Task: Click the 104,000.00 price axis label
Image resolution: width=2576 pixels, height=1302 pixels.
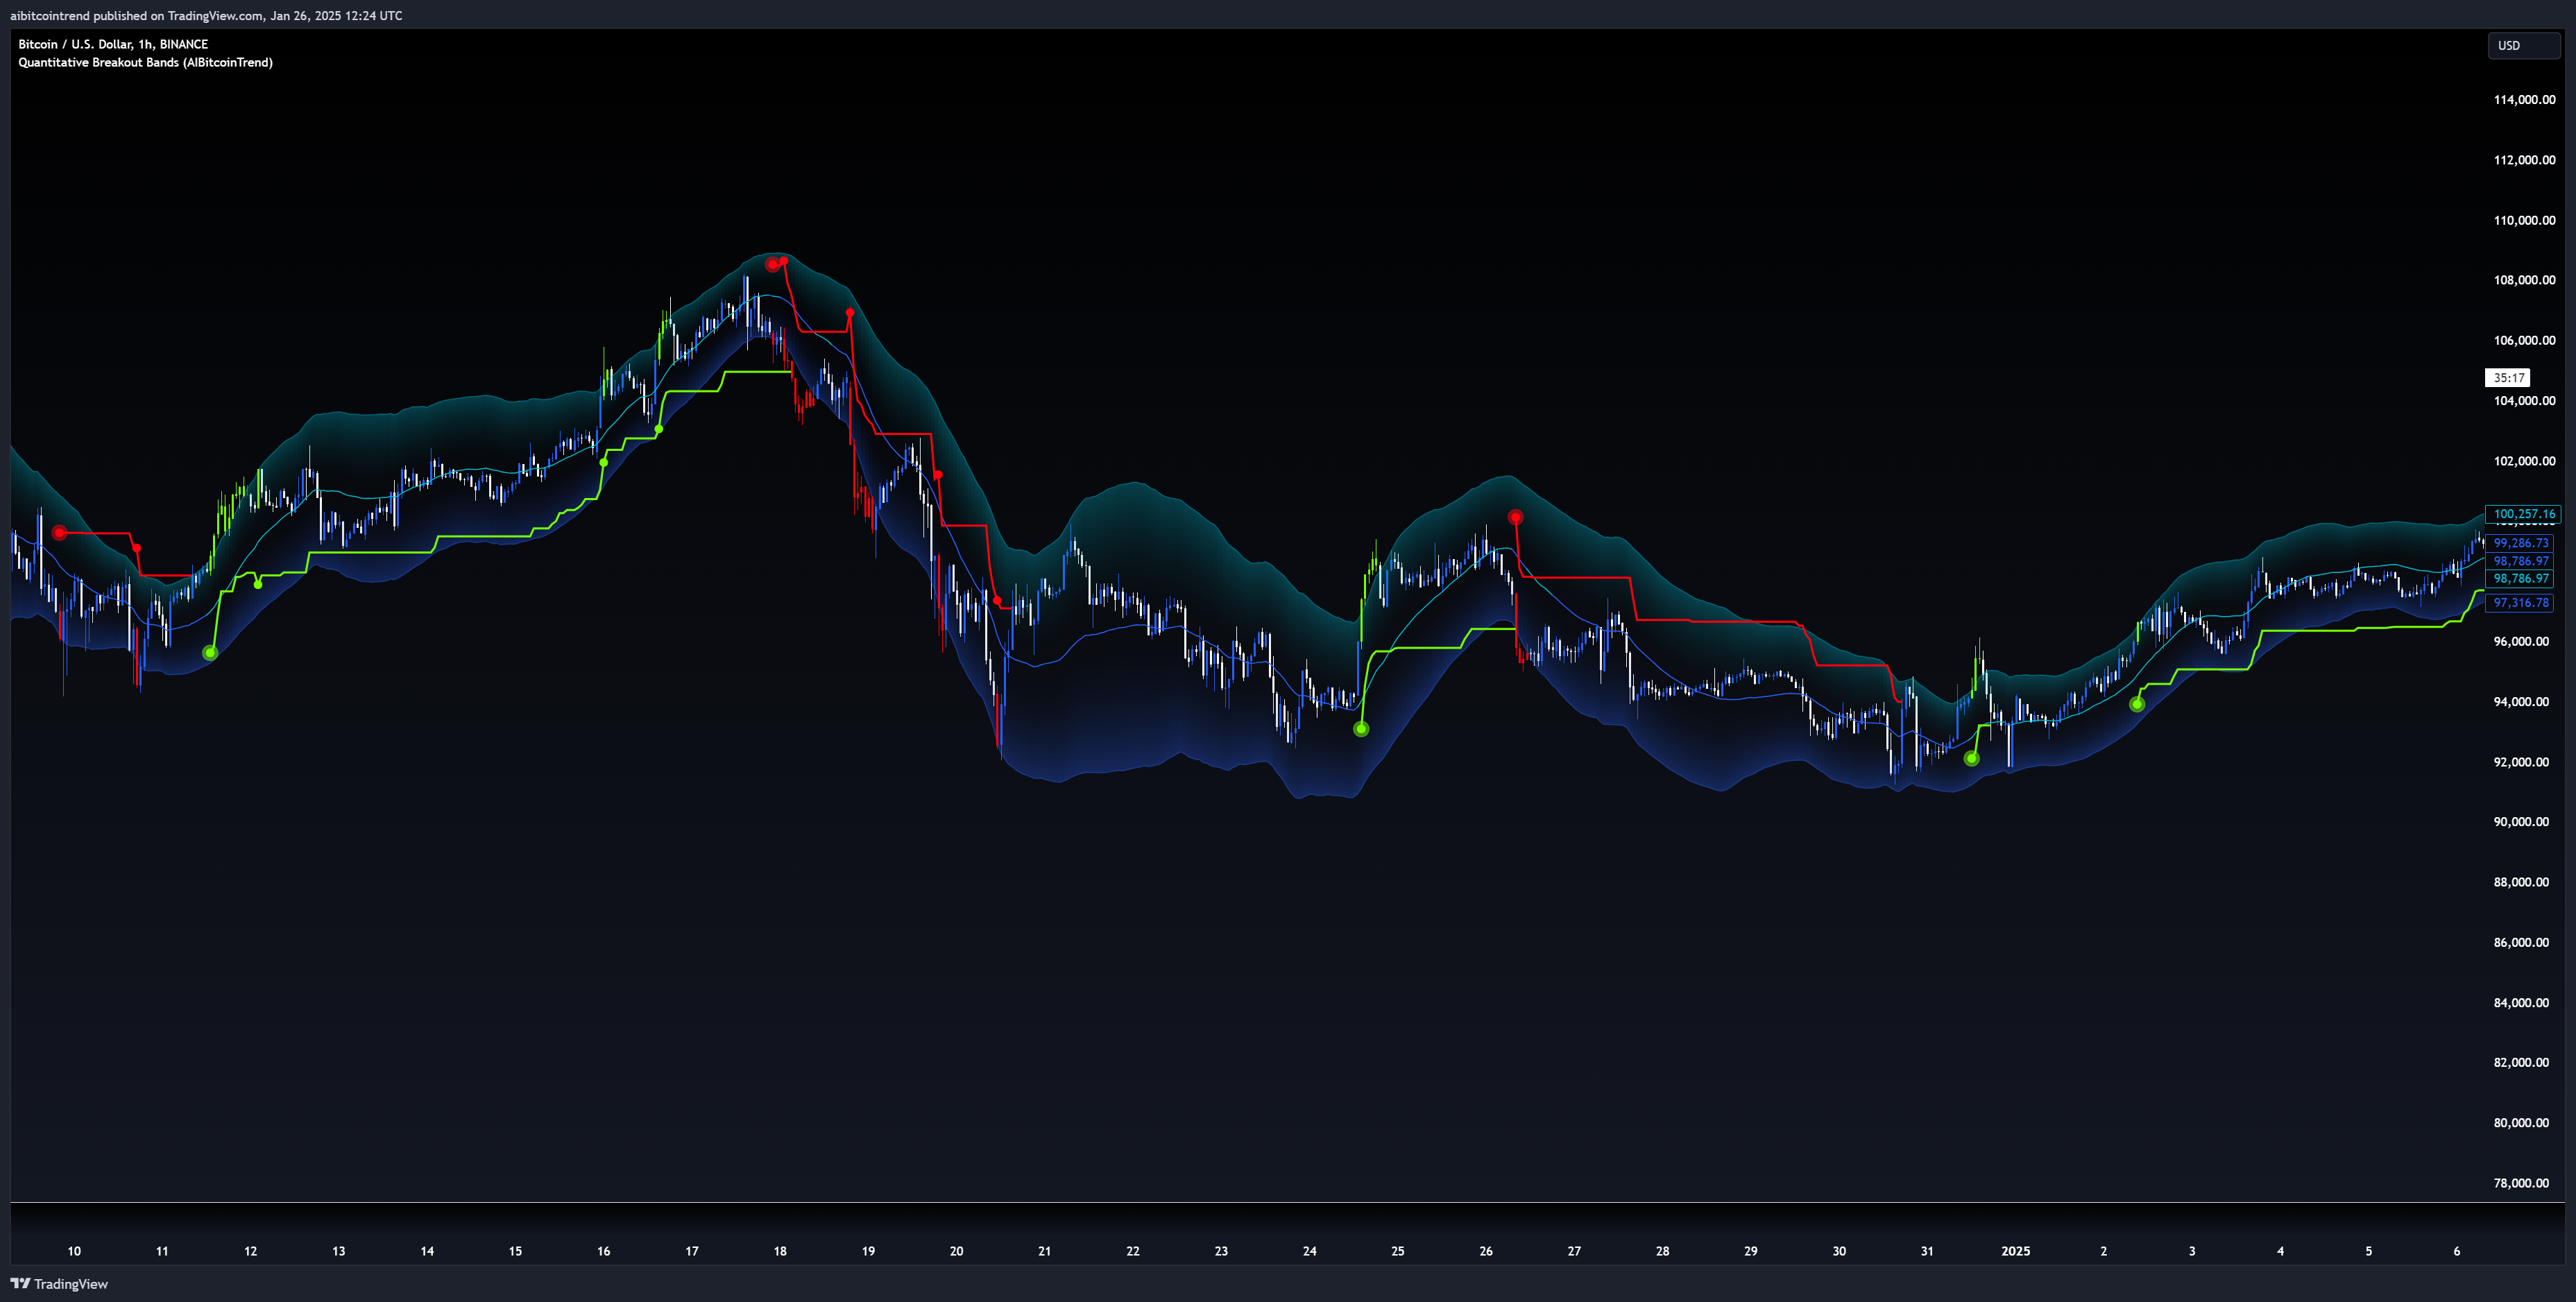Action: 2524,401
